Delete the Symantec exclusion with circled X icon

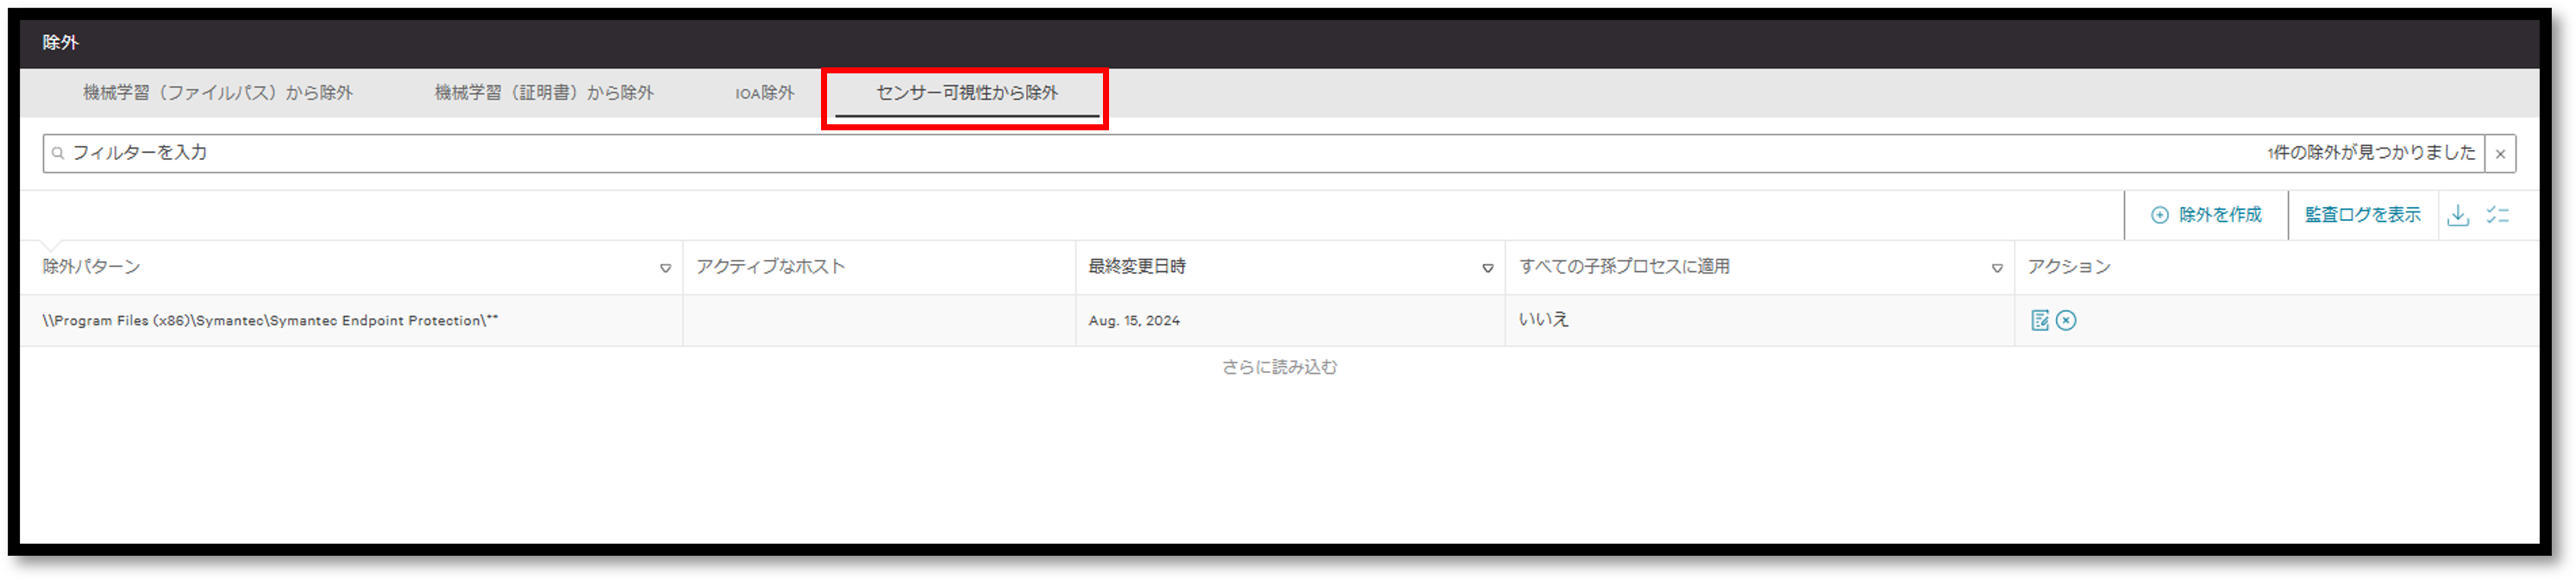click(2066, 321)
